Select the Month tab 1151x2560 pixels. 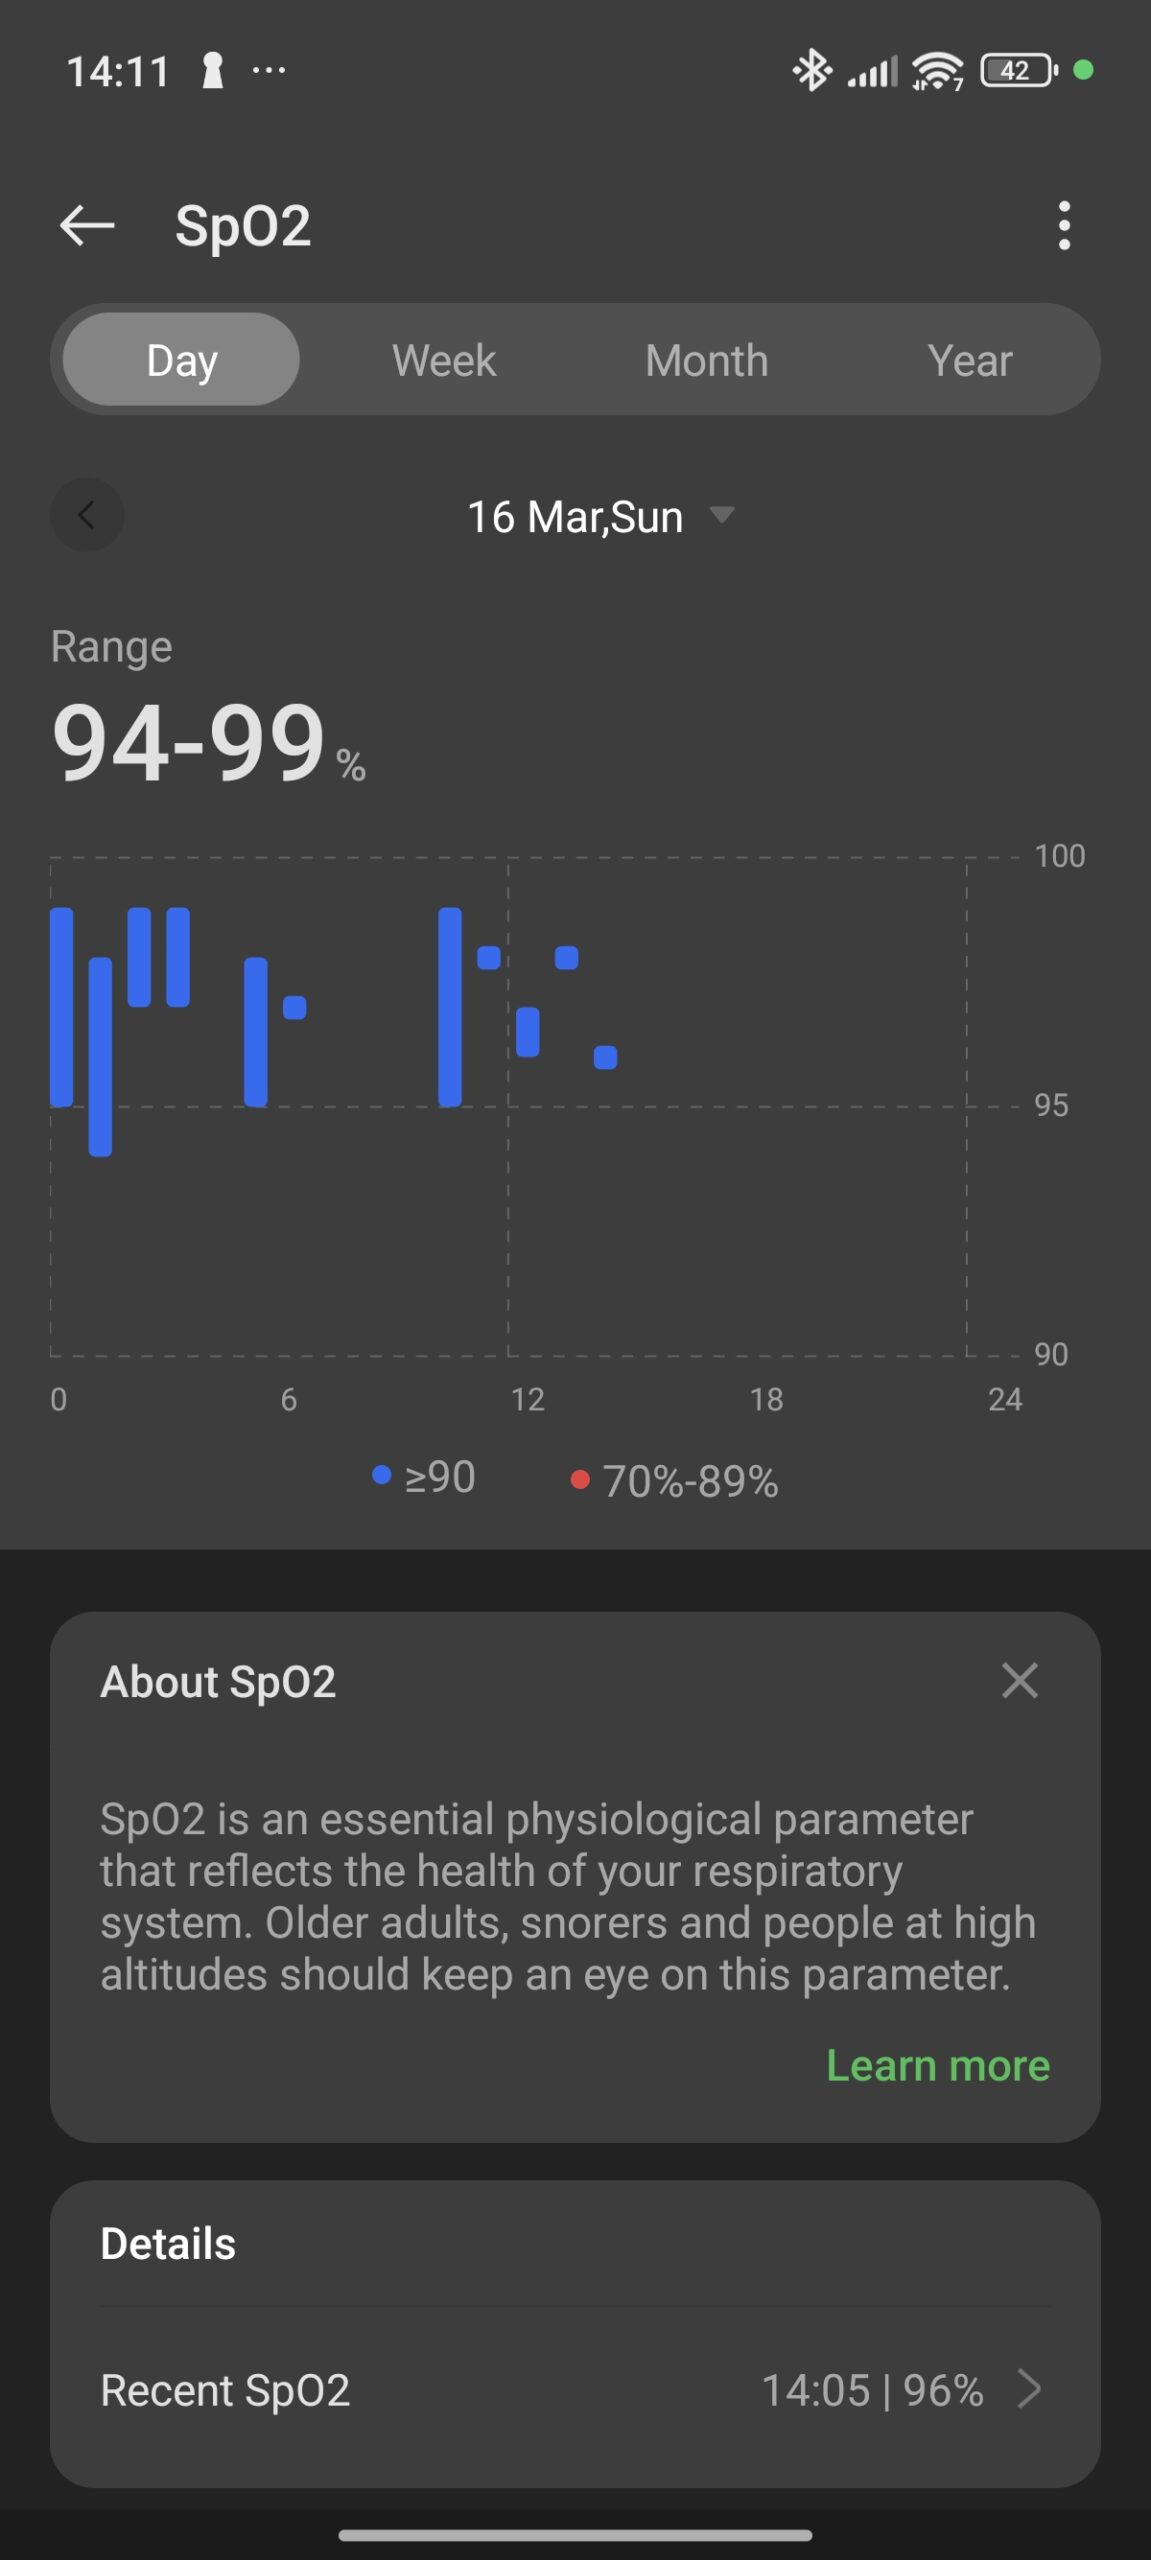tap(707, 360)
